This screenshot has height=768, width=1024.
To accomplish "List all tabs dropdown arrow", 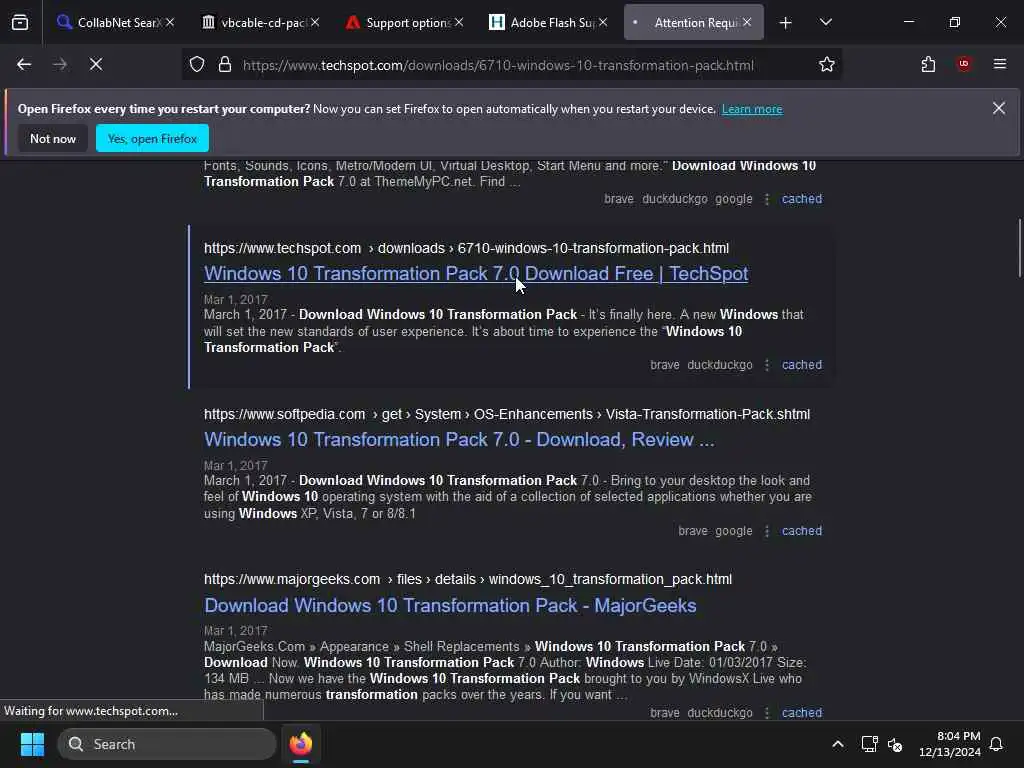I will 826,22.
